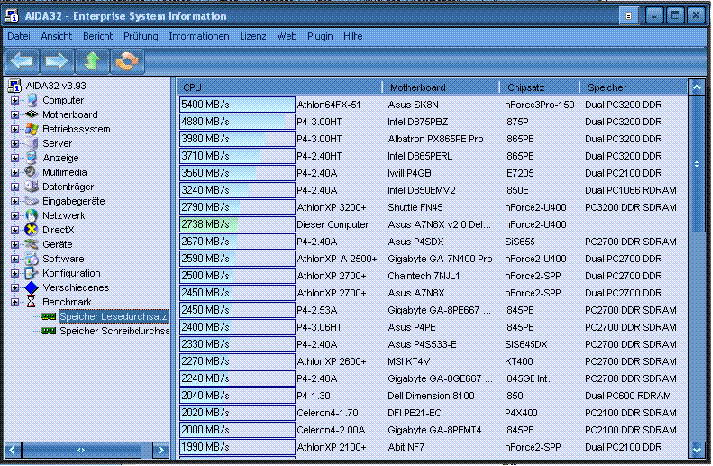Click the Albatron PX865PE Pro cell
The width and height of the screenshot is (713, 466).
pos(435,139)
